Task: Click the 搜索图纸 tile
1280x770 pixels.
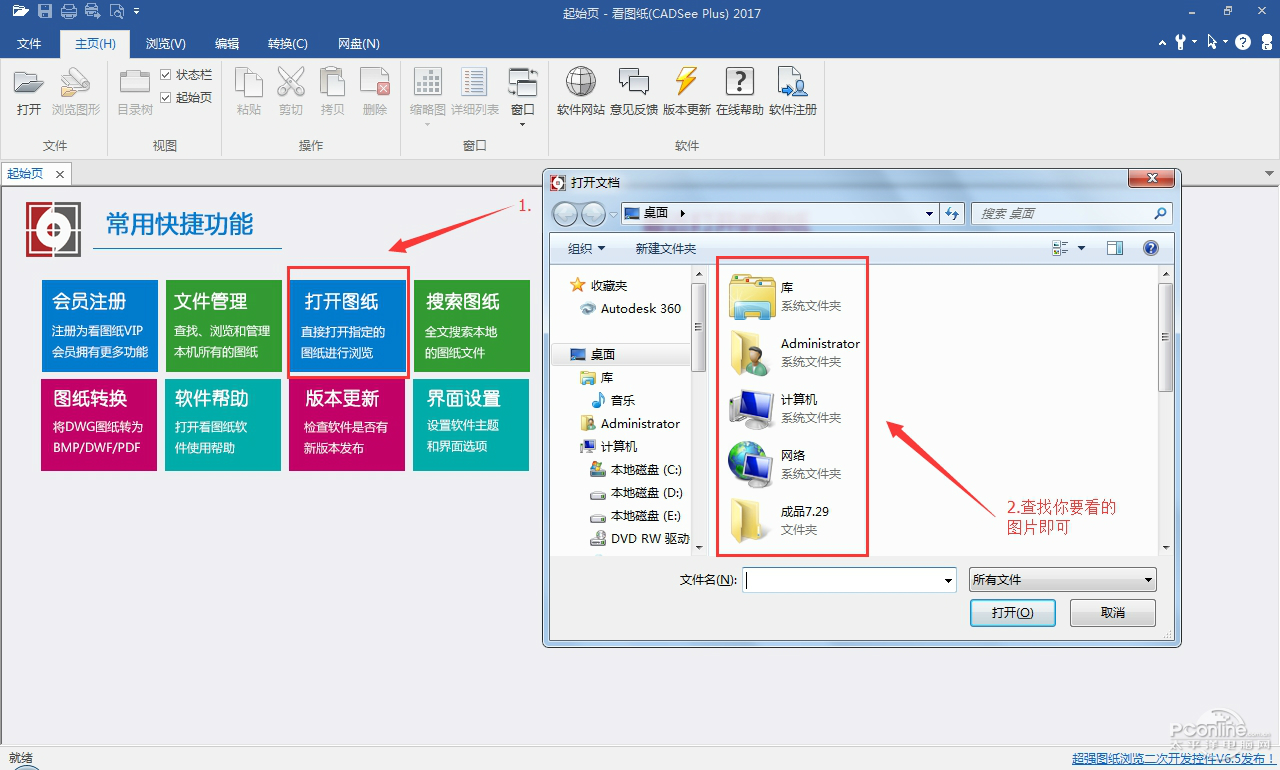Action: 471,326
